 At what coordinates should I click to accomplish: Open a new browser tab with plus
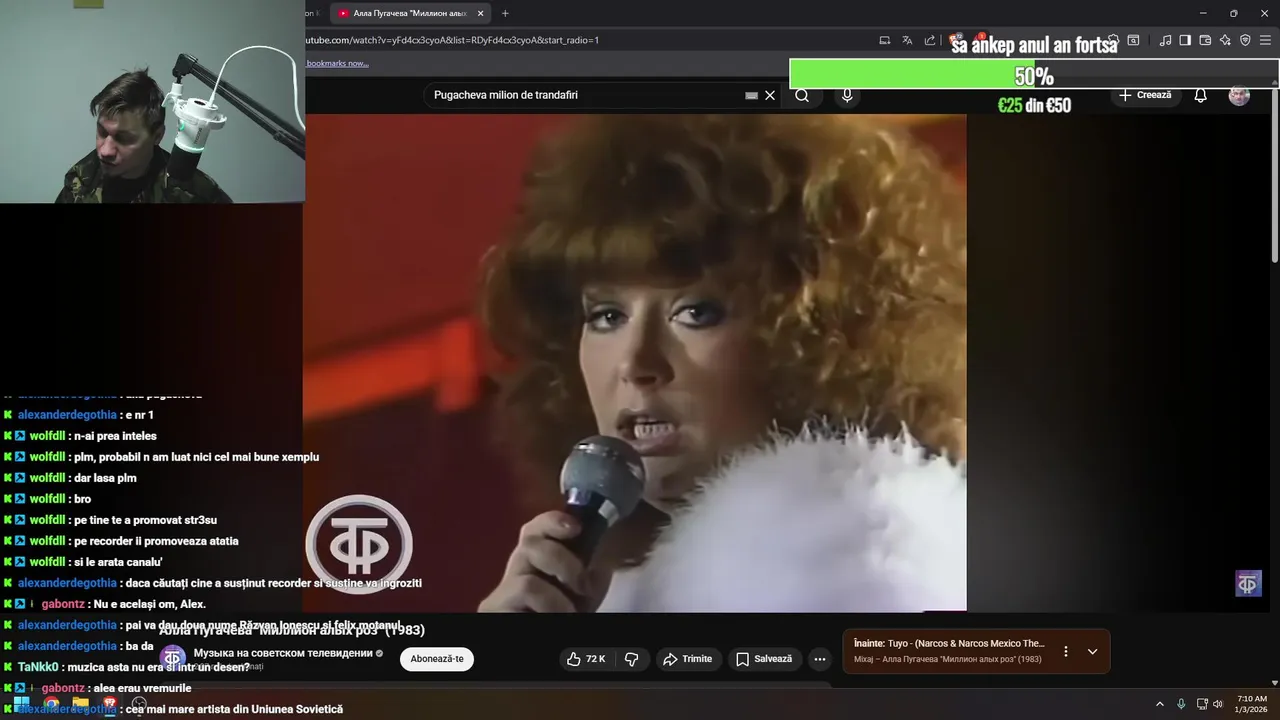(x=505, y=13)
